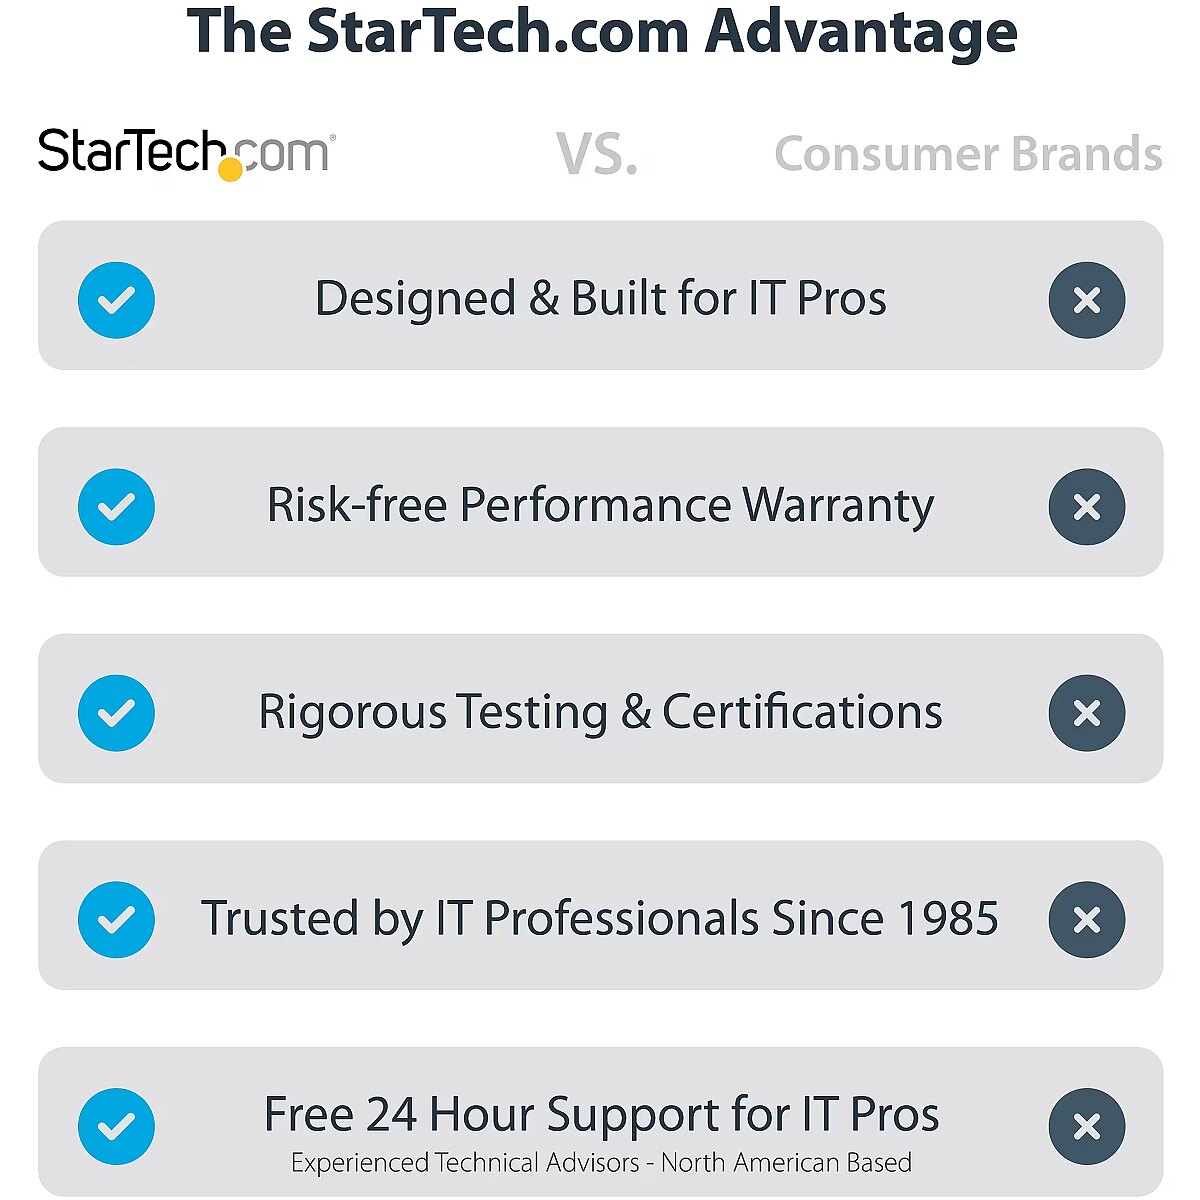
Task: Click the X icon in Risk-free Performance Warranty row
Action: [1087, 507]
